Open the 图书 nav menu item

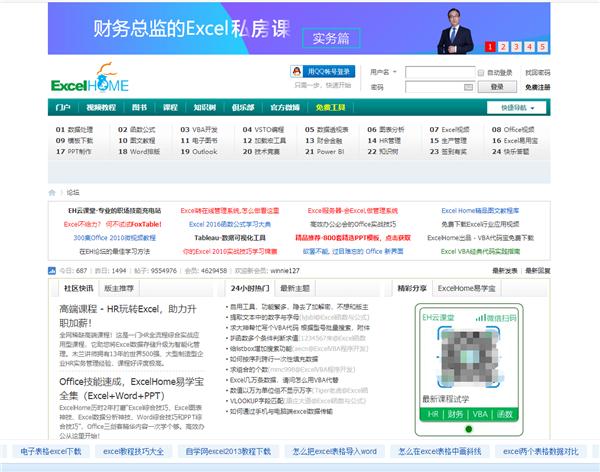pyautogui.click(x=139, y=108)
